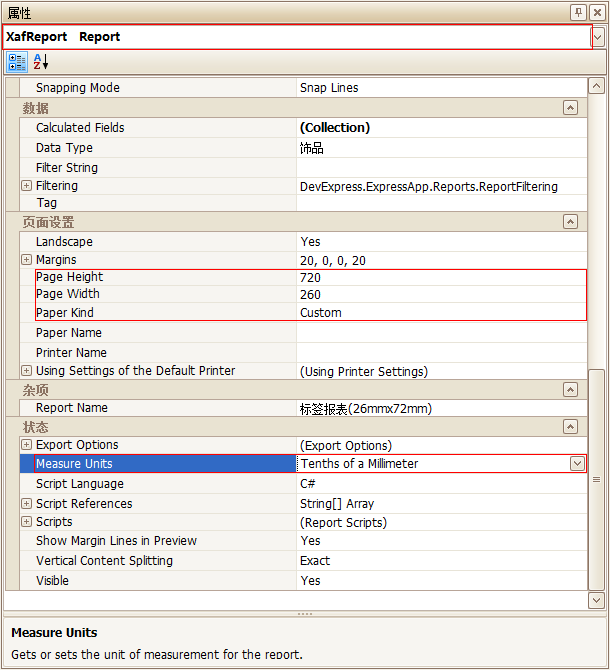The height and width of the screenshot is (670, 610).
Task: Pin the properties panel
Action: (578, 12)
